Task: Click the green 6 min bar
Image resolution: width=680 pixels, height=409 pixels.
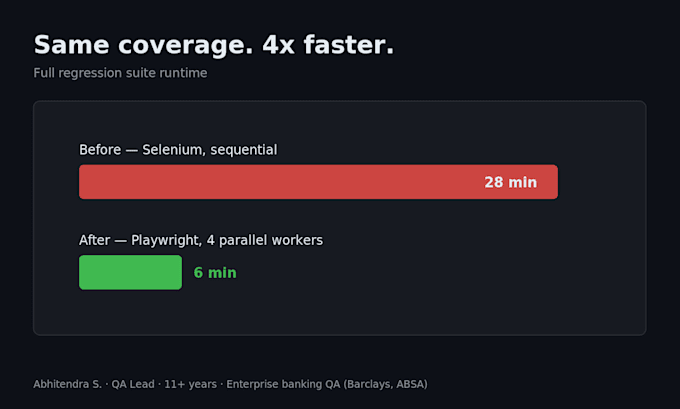Action: [x=131, y=272]
